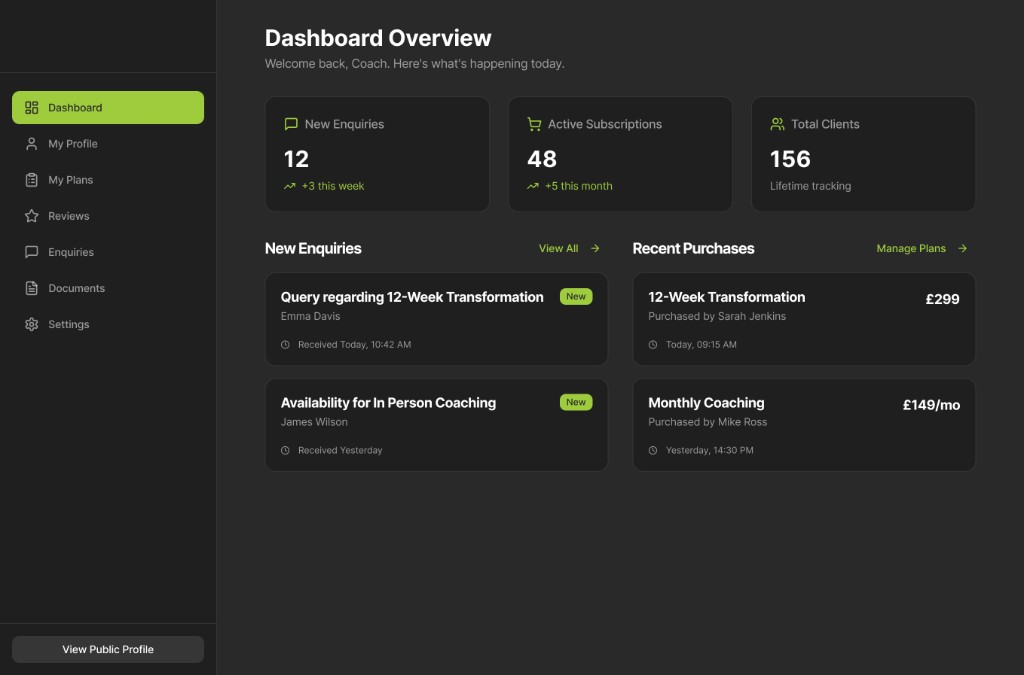The image size is (1024, 675).
Task: Click the Enquiries speech bubble icon in sidebar
Action: 31,252
